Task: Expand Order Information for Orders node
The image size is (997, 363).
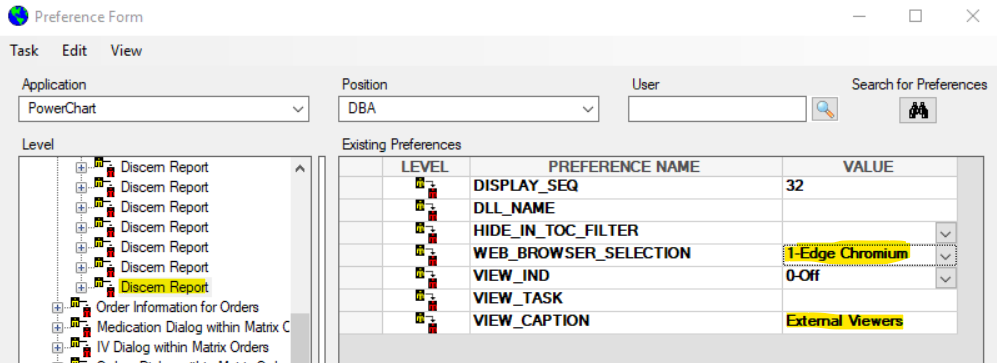Action: click(x=58, y=308)
